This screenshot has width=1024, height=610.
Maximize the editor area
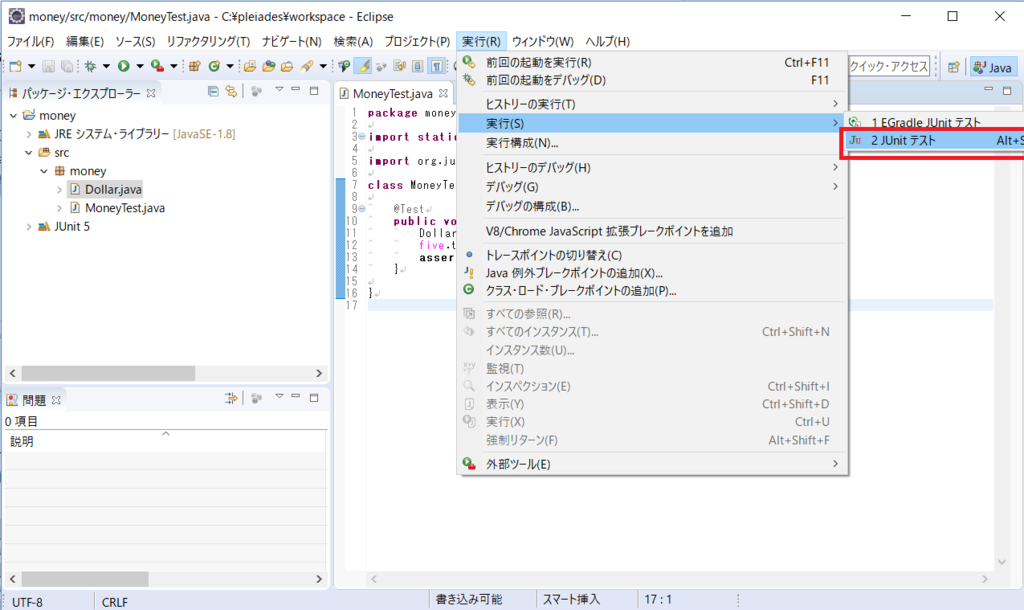click(1007, 91)
